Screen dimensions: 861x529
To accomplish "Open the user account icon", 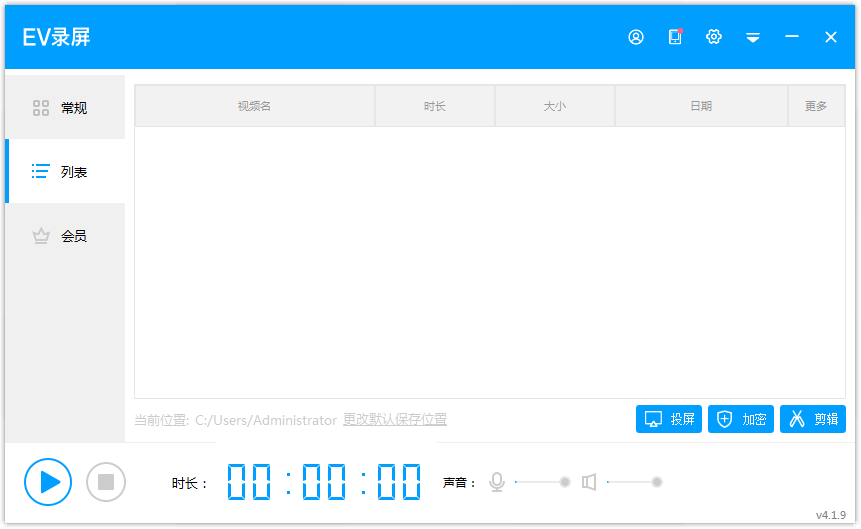I will click(x=636, y=37).
